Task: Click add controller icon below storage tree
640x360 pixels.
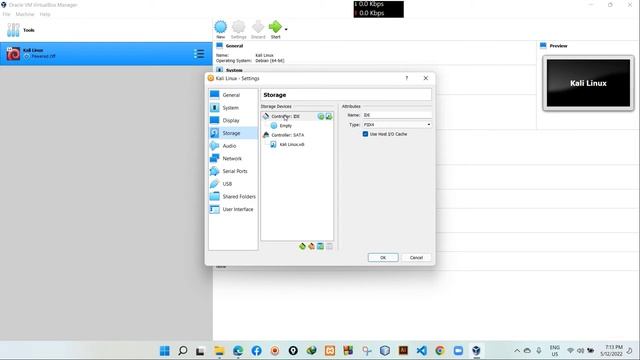Action: [302, 246]
